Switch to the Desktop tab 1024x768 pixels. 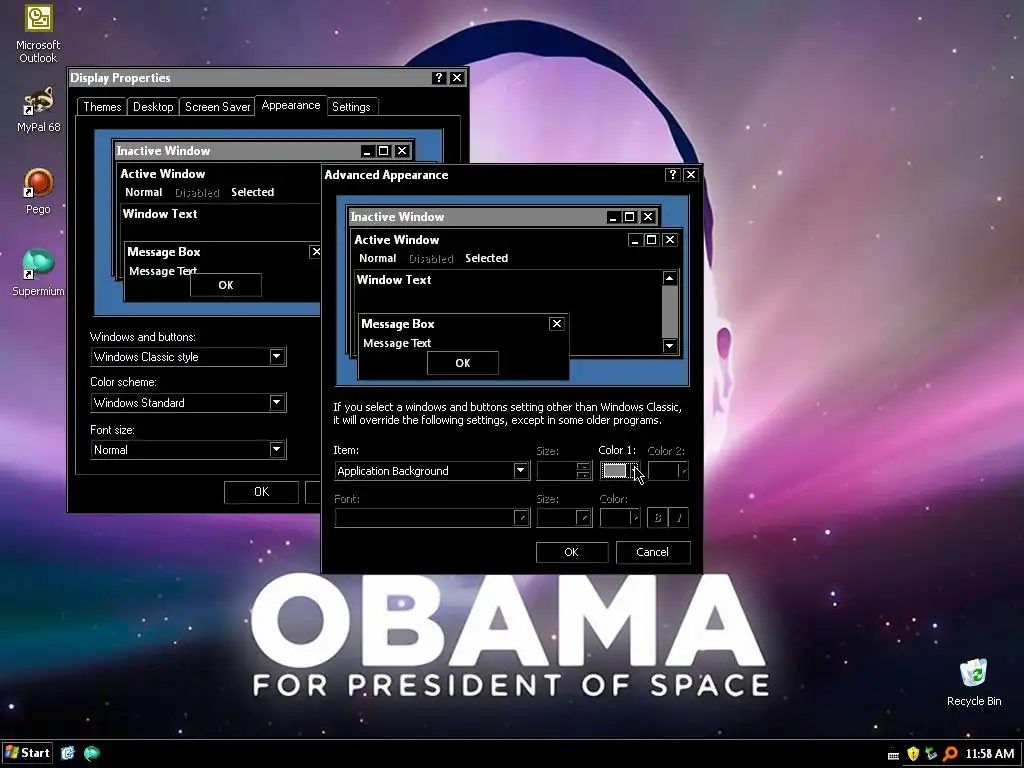click(153, 106)
